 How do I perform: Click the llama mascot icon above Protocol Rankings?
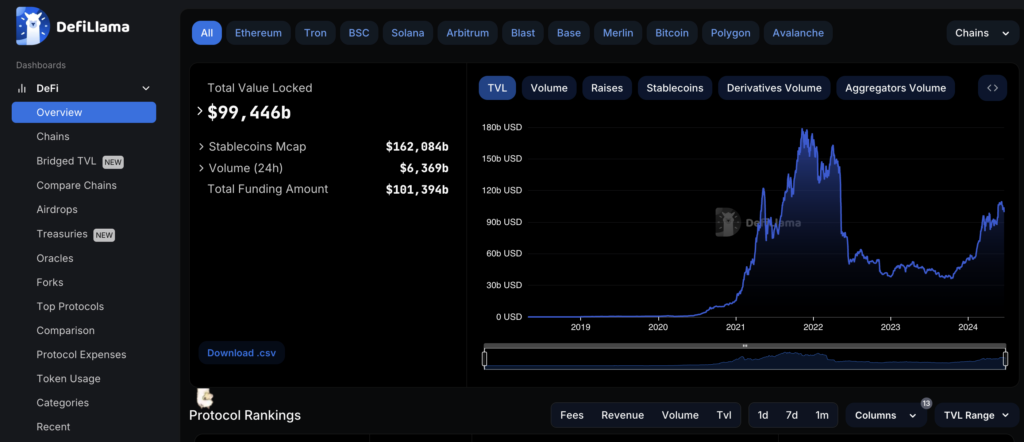click(x=205, y=398)
